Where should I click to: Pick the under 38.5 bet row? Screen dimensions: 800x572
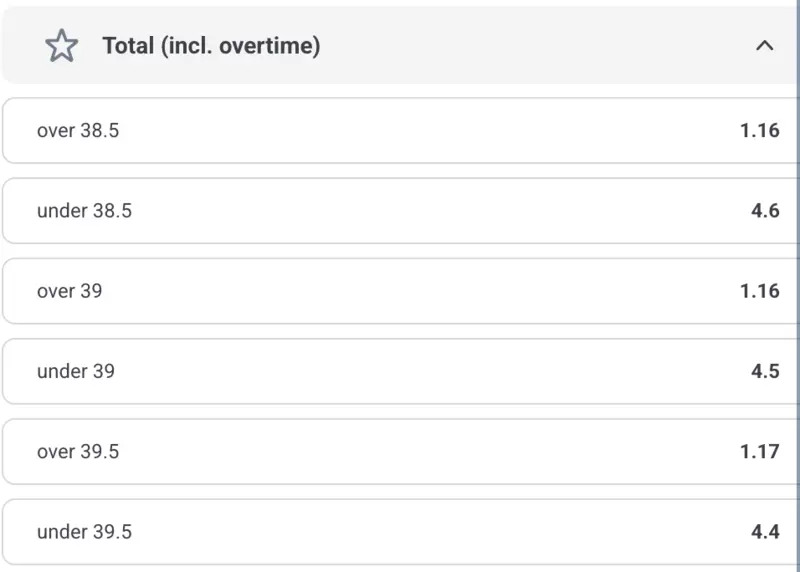pos(400,211)
